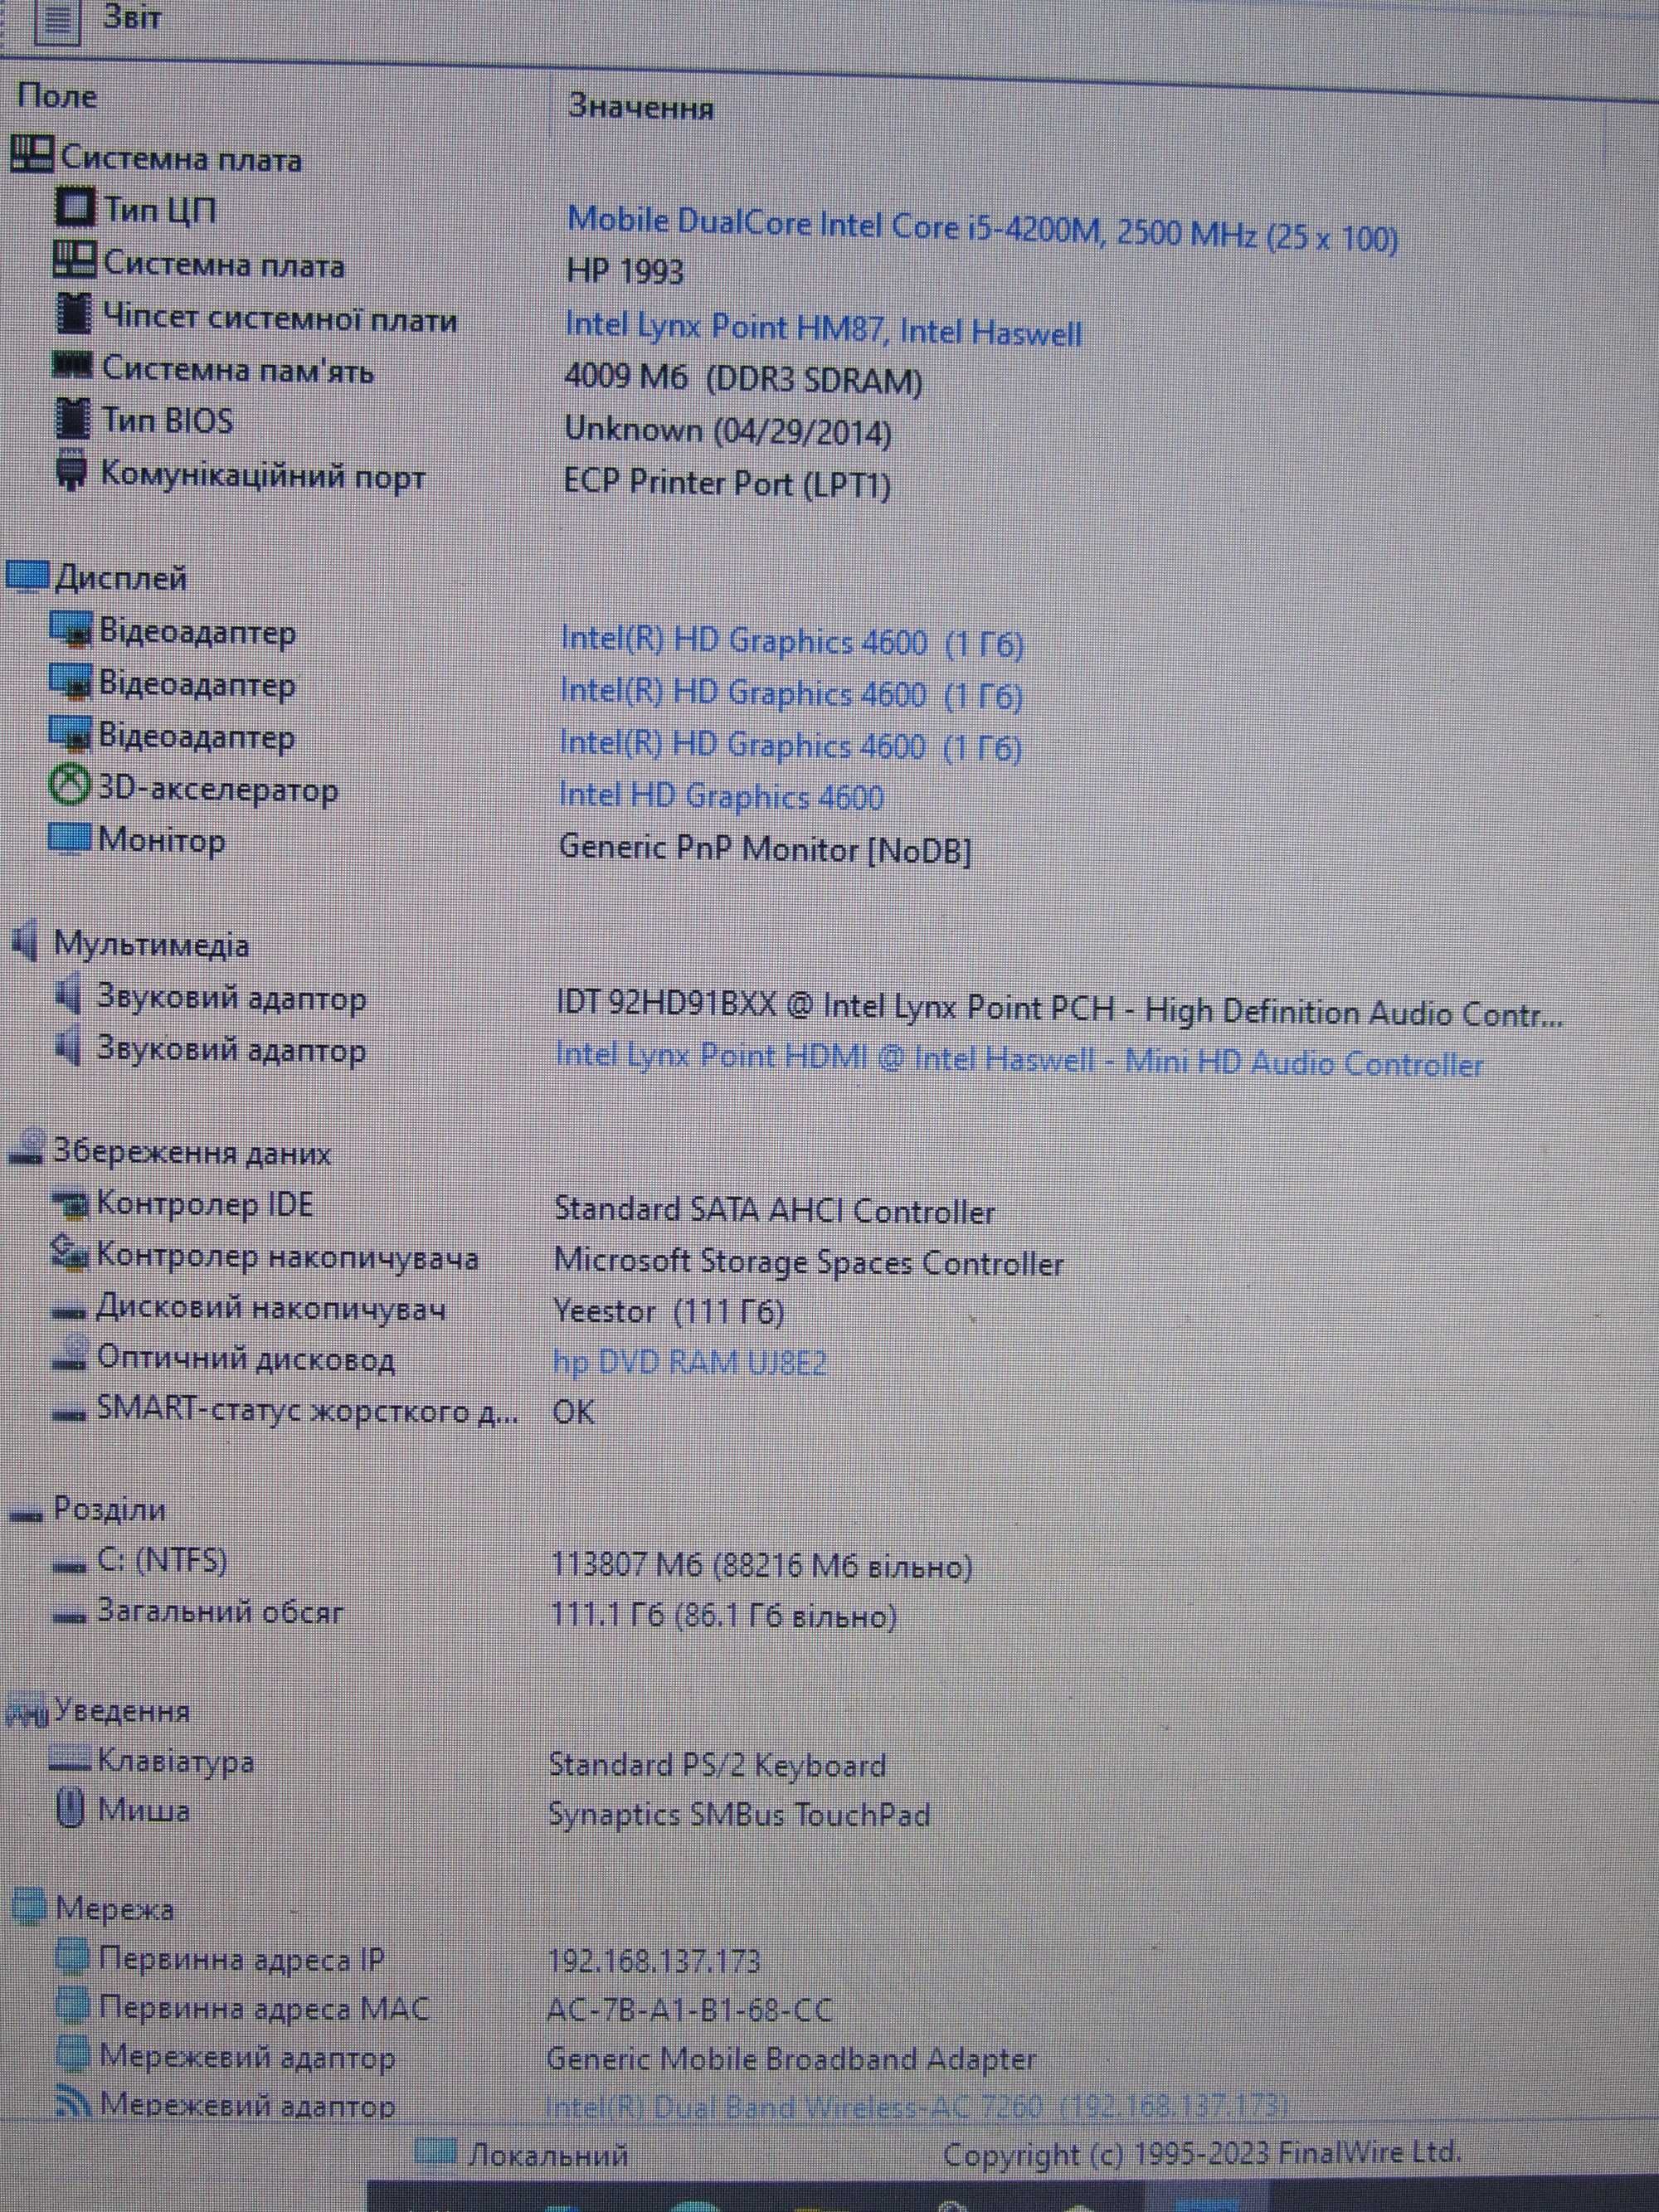This screenshot has width=1659, height=2212.
Task: Open the hp DVD RAM UJ8E2 link
Action: [x=690, y=1361]
